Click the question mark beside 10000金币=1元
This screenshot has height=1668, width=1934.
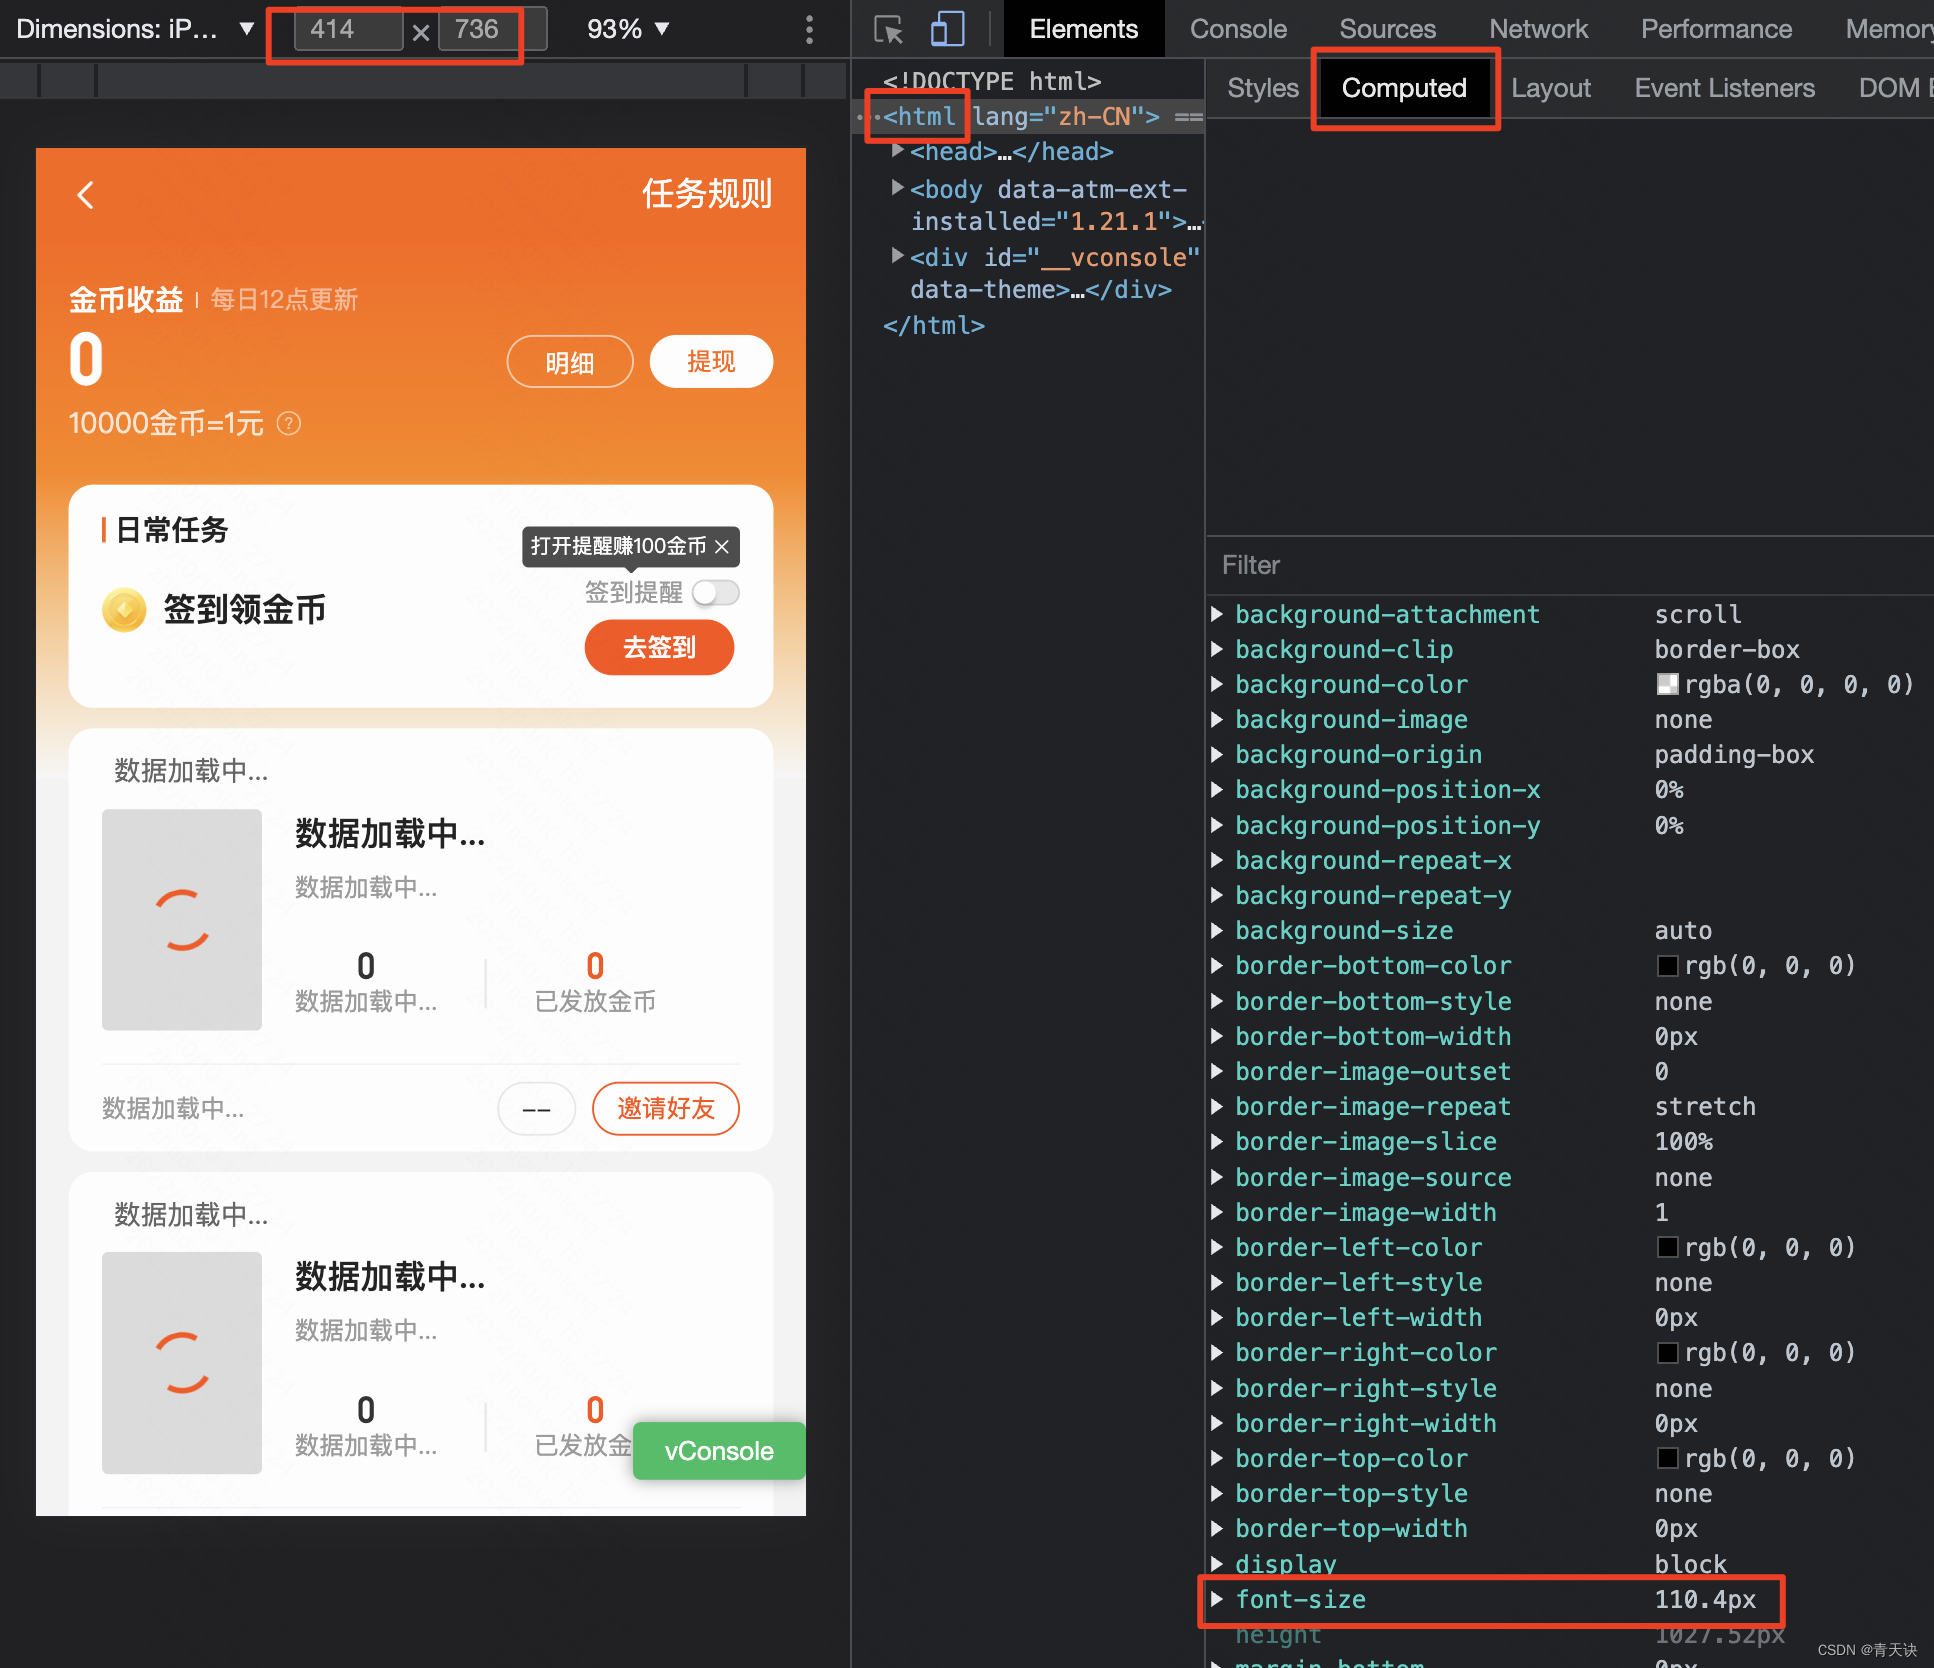288,424
